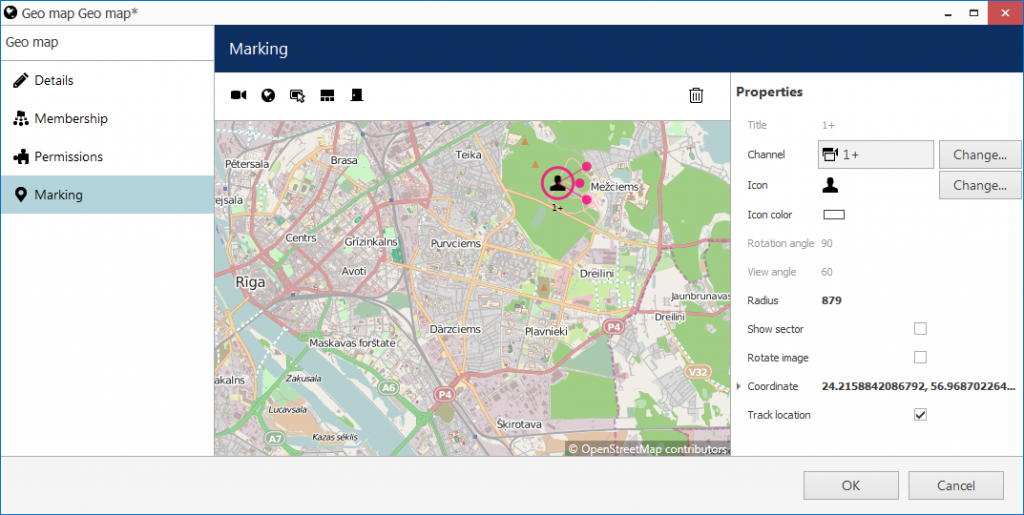Click the video wall layout toolbar icon

327,95
